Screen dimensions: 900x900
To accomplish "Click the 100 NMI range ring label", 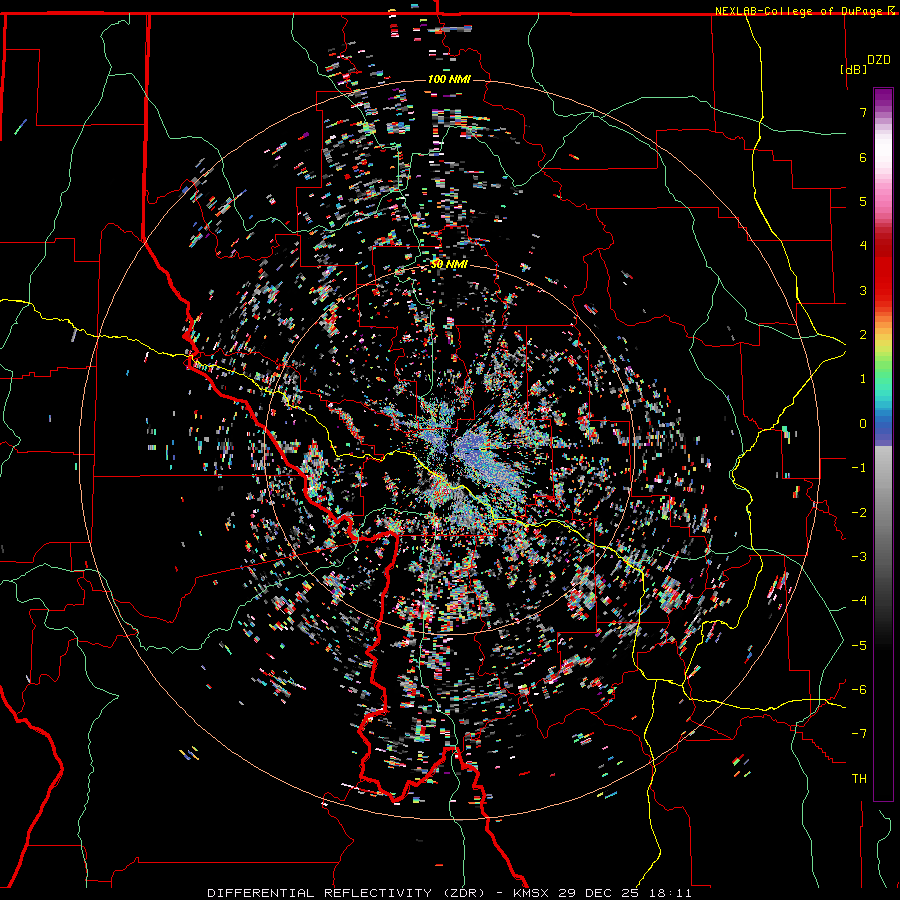I will [x=449, y=79].
